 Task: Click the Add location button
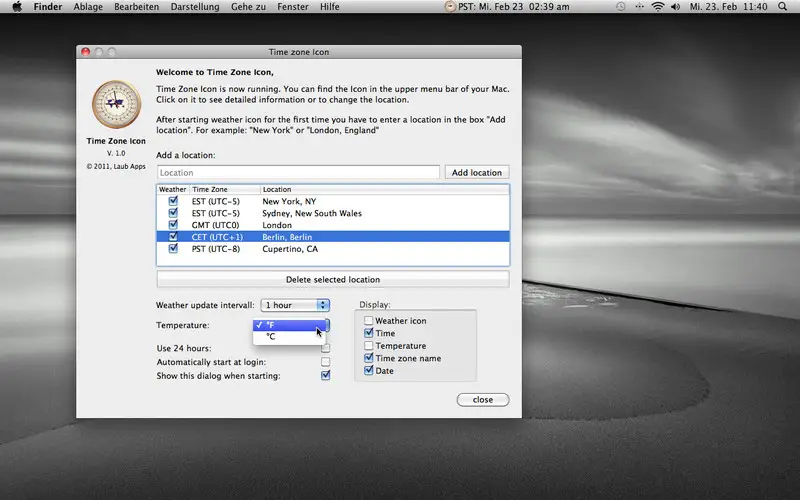477,172
